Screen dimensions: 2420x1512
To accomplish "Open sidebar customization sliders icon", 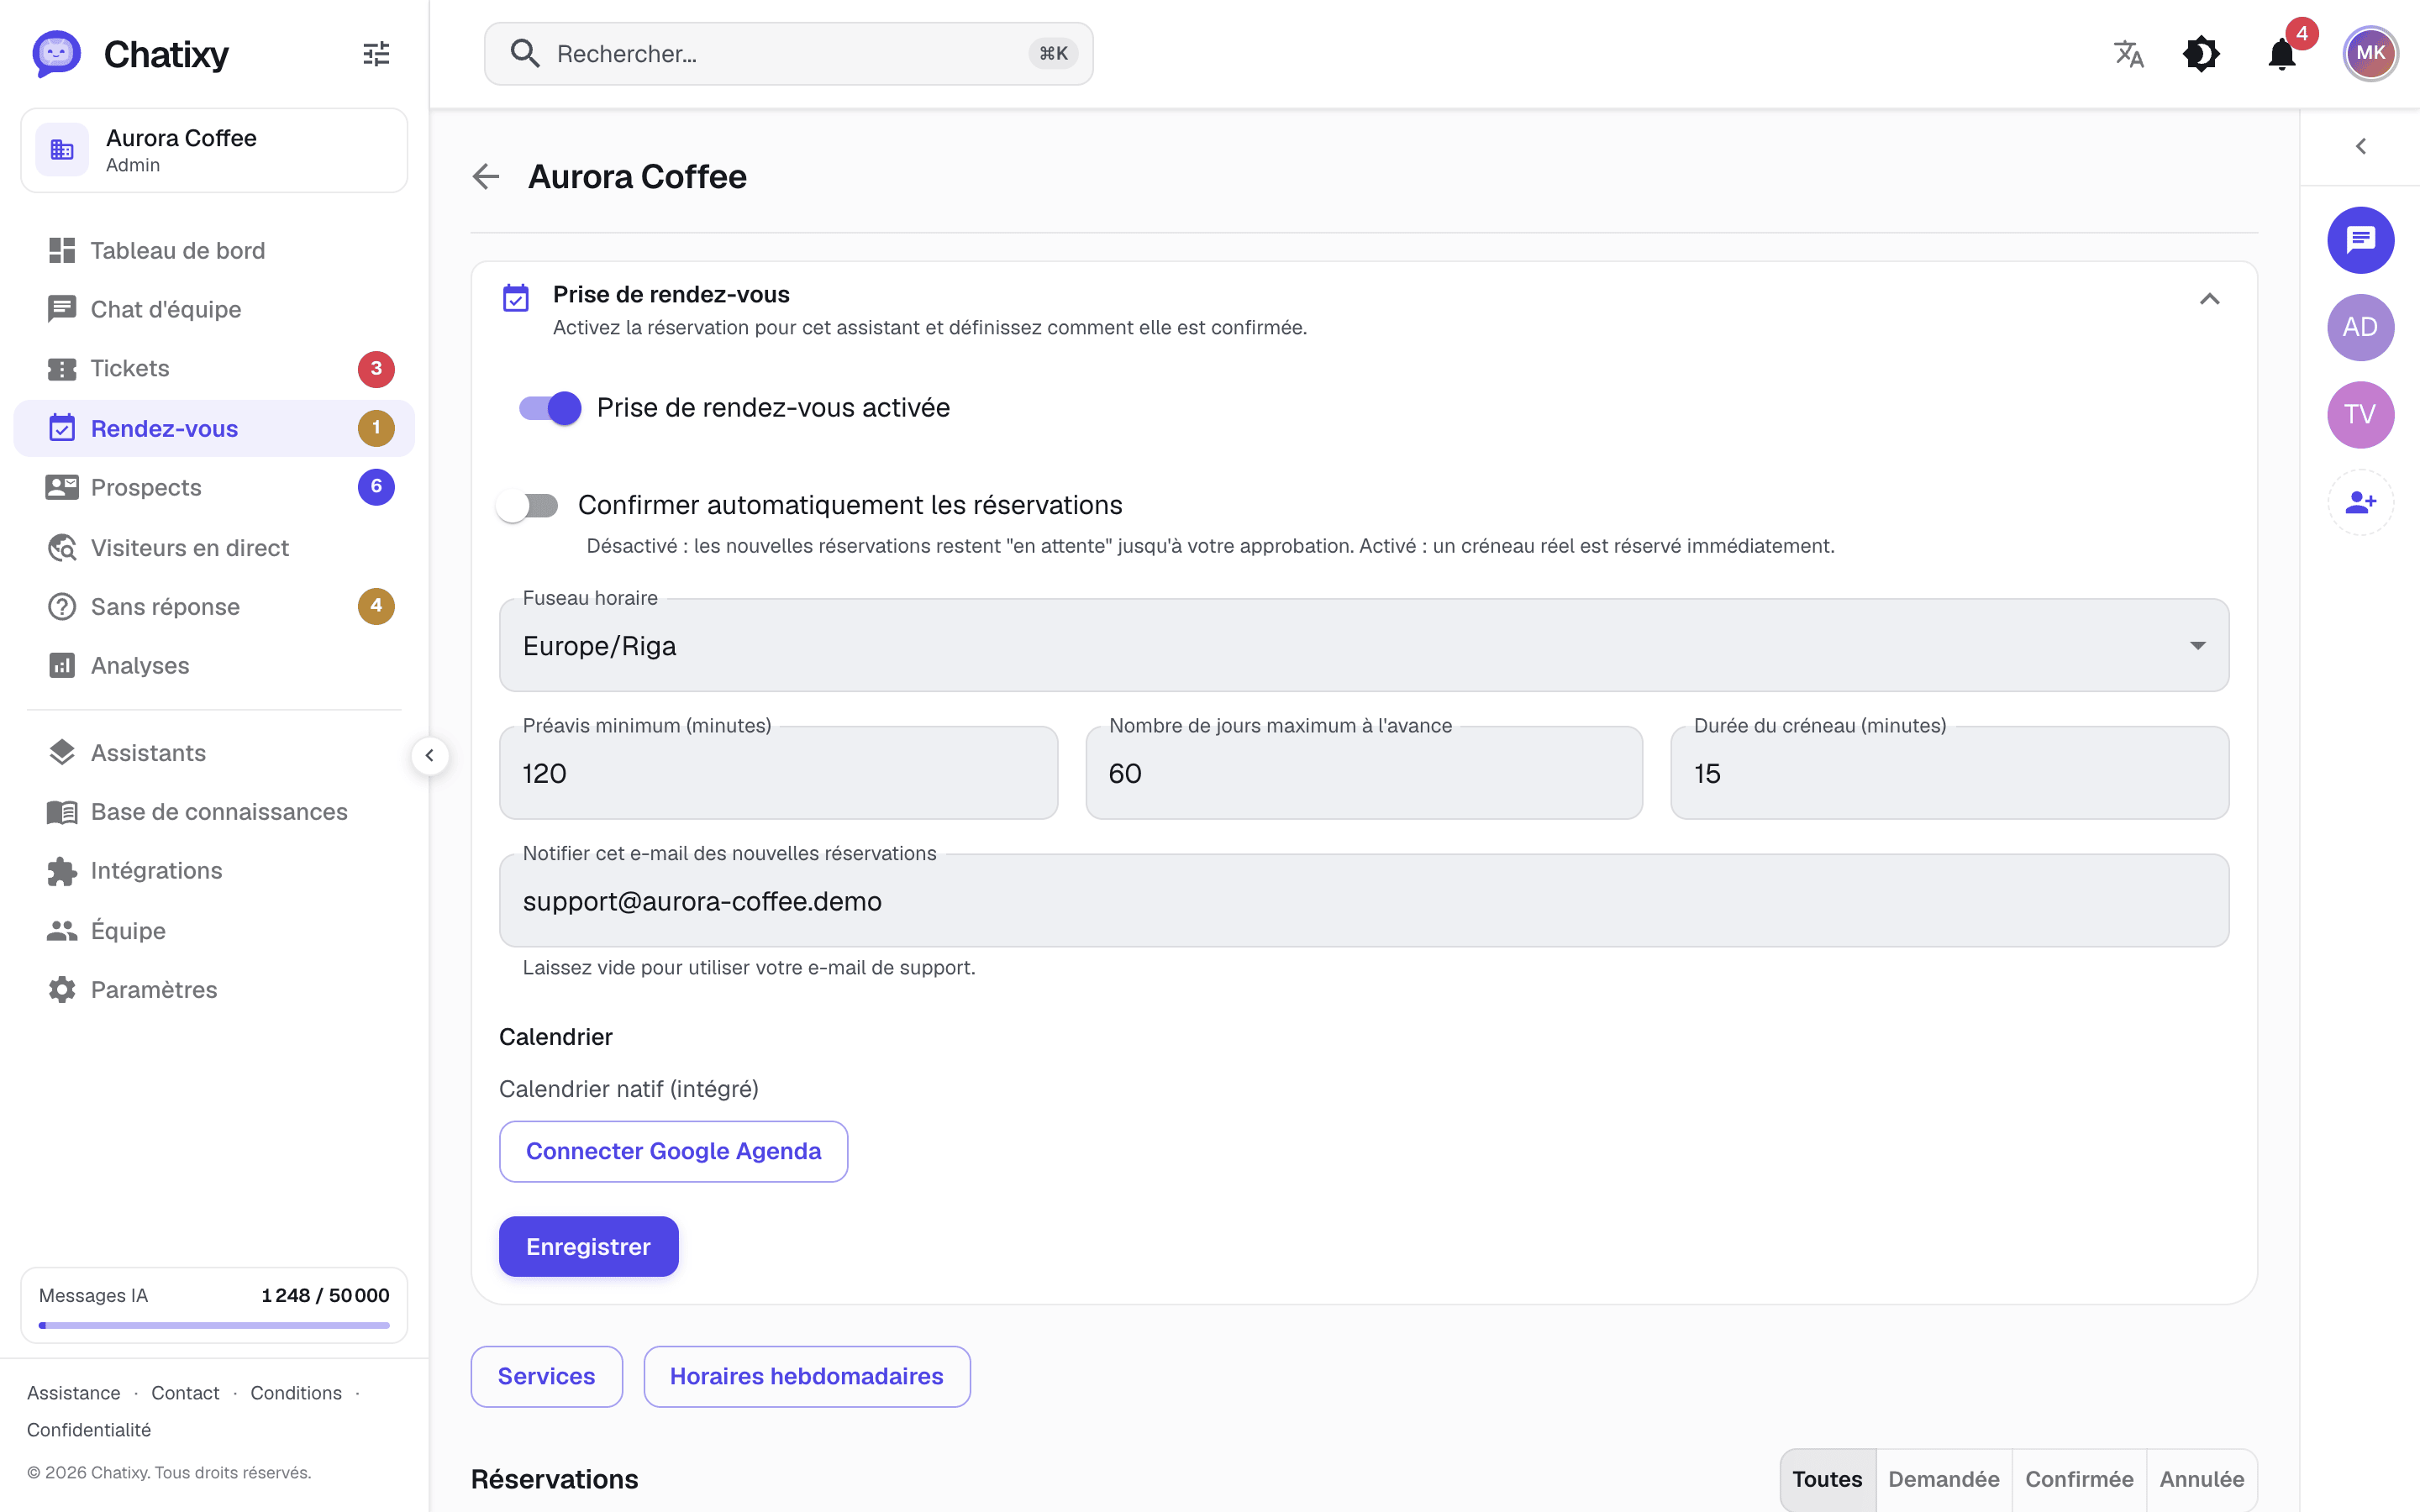I will (376, 54).
